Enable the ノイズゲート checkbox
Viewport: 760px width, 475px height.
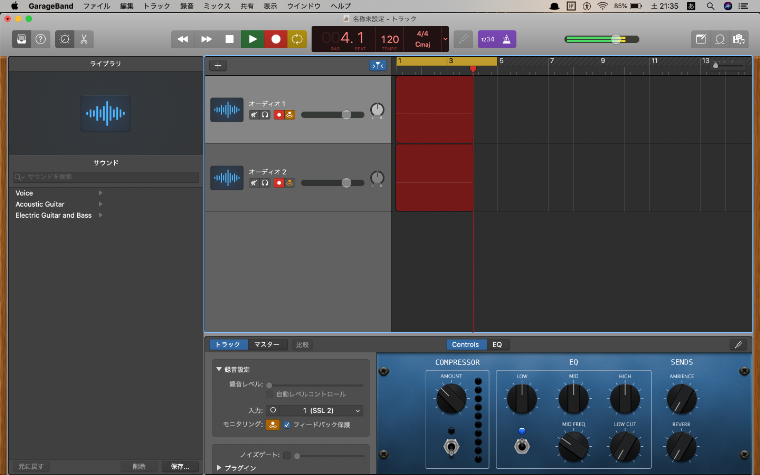(286, 455)
